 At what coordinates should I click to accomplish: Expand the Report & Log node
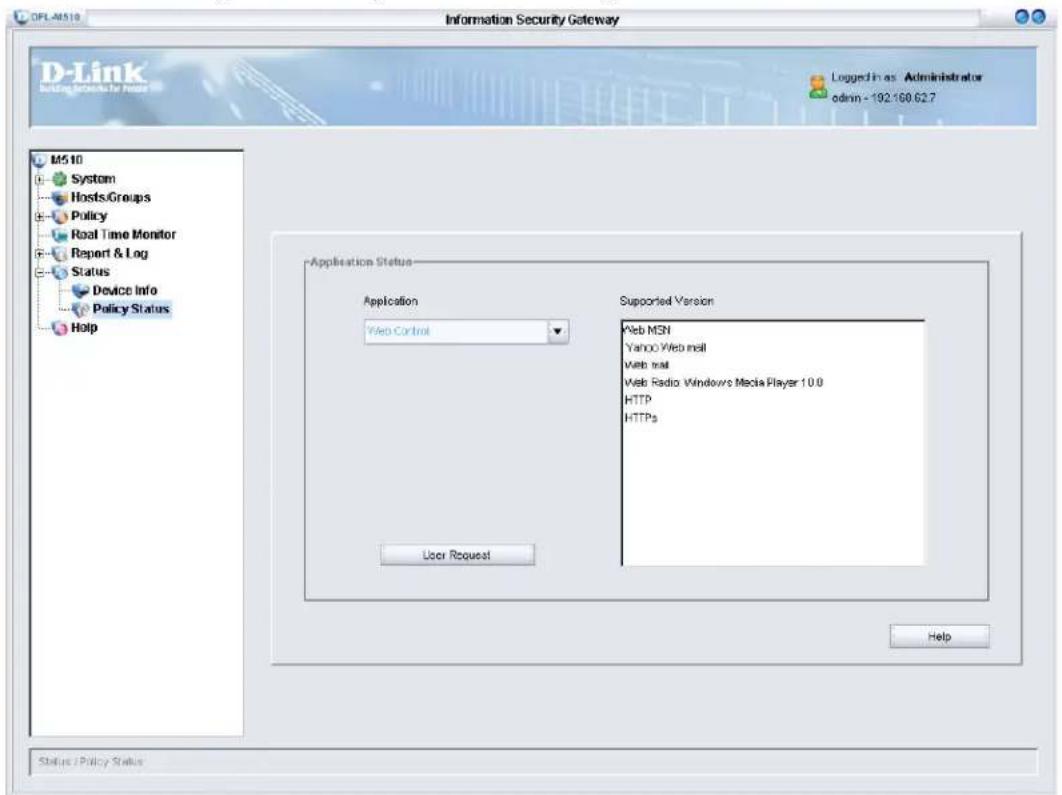tap(39, 254)
